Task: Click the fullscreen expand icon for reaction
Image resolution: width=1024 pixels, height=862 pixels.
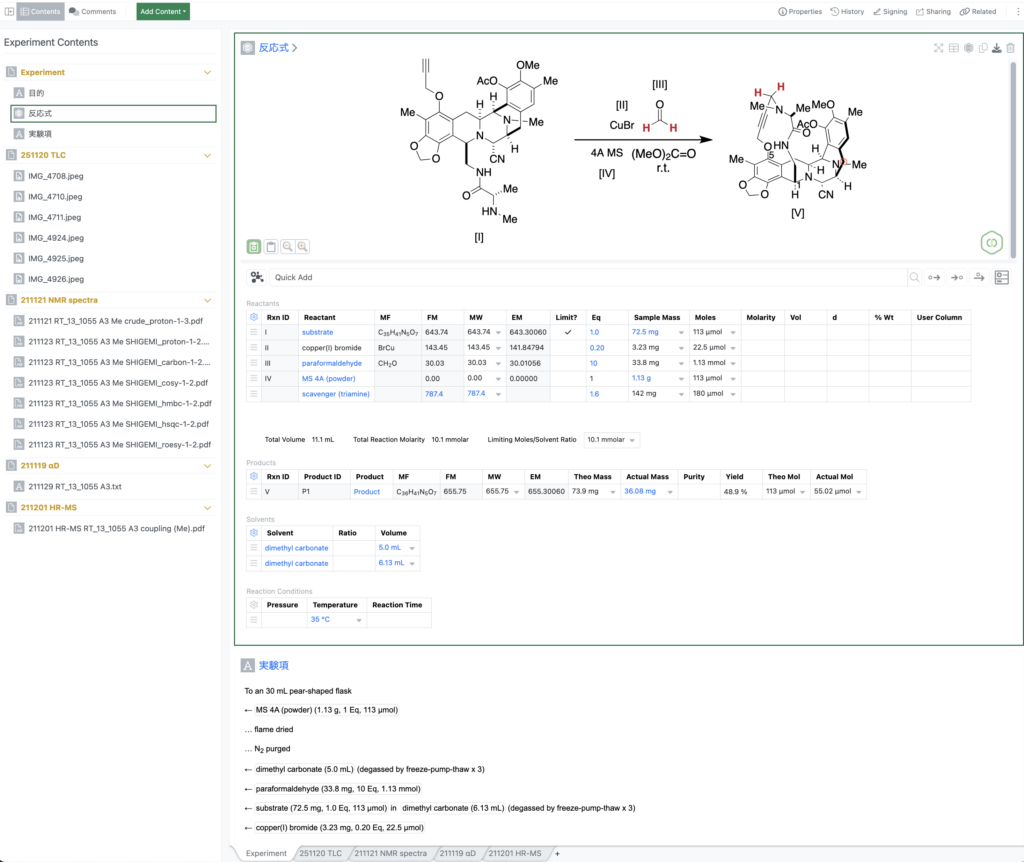Action: pyautogui.click(x=939, y=47)
